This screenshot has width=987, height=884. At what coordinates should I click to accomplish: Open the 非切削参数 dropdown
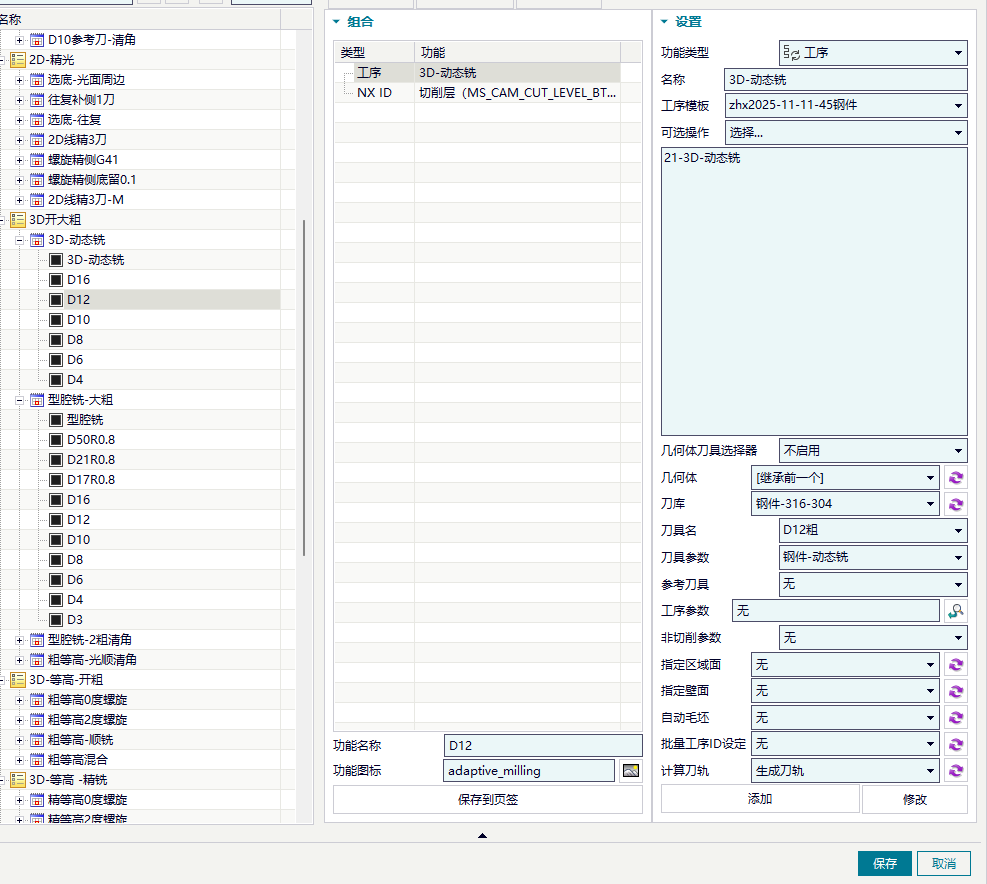pos(873,638)
